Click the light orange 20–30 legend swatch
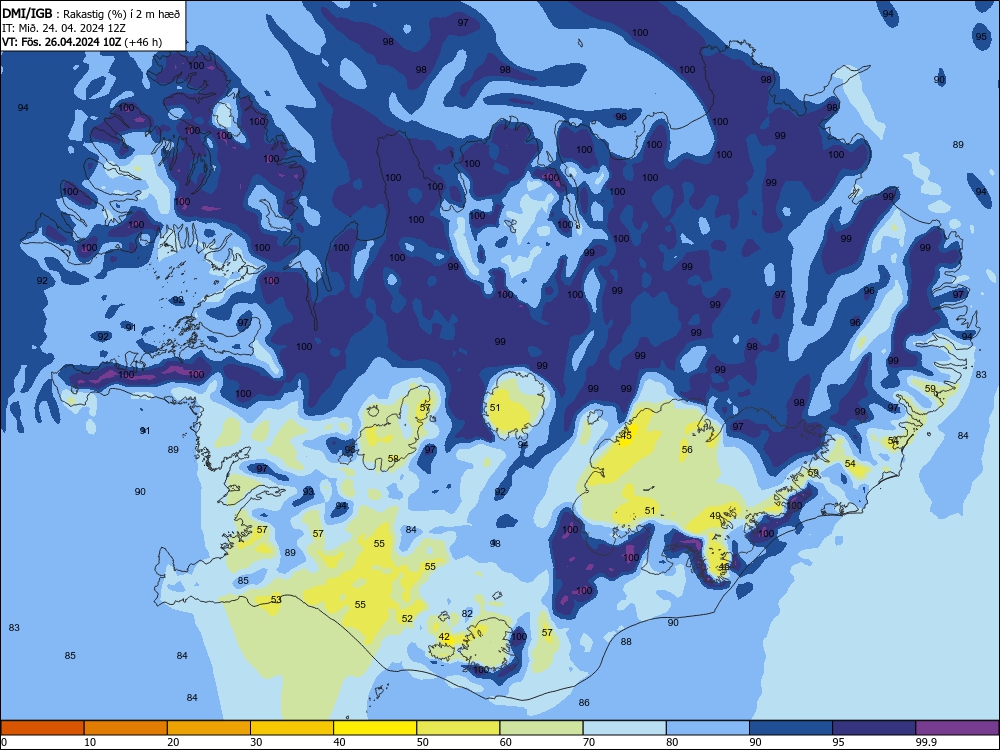1000x750 pixels. [x=209, y=728]
